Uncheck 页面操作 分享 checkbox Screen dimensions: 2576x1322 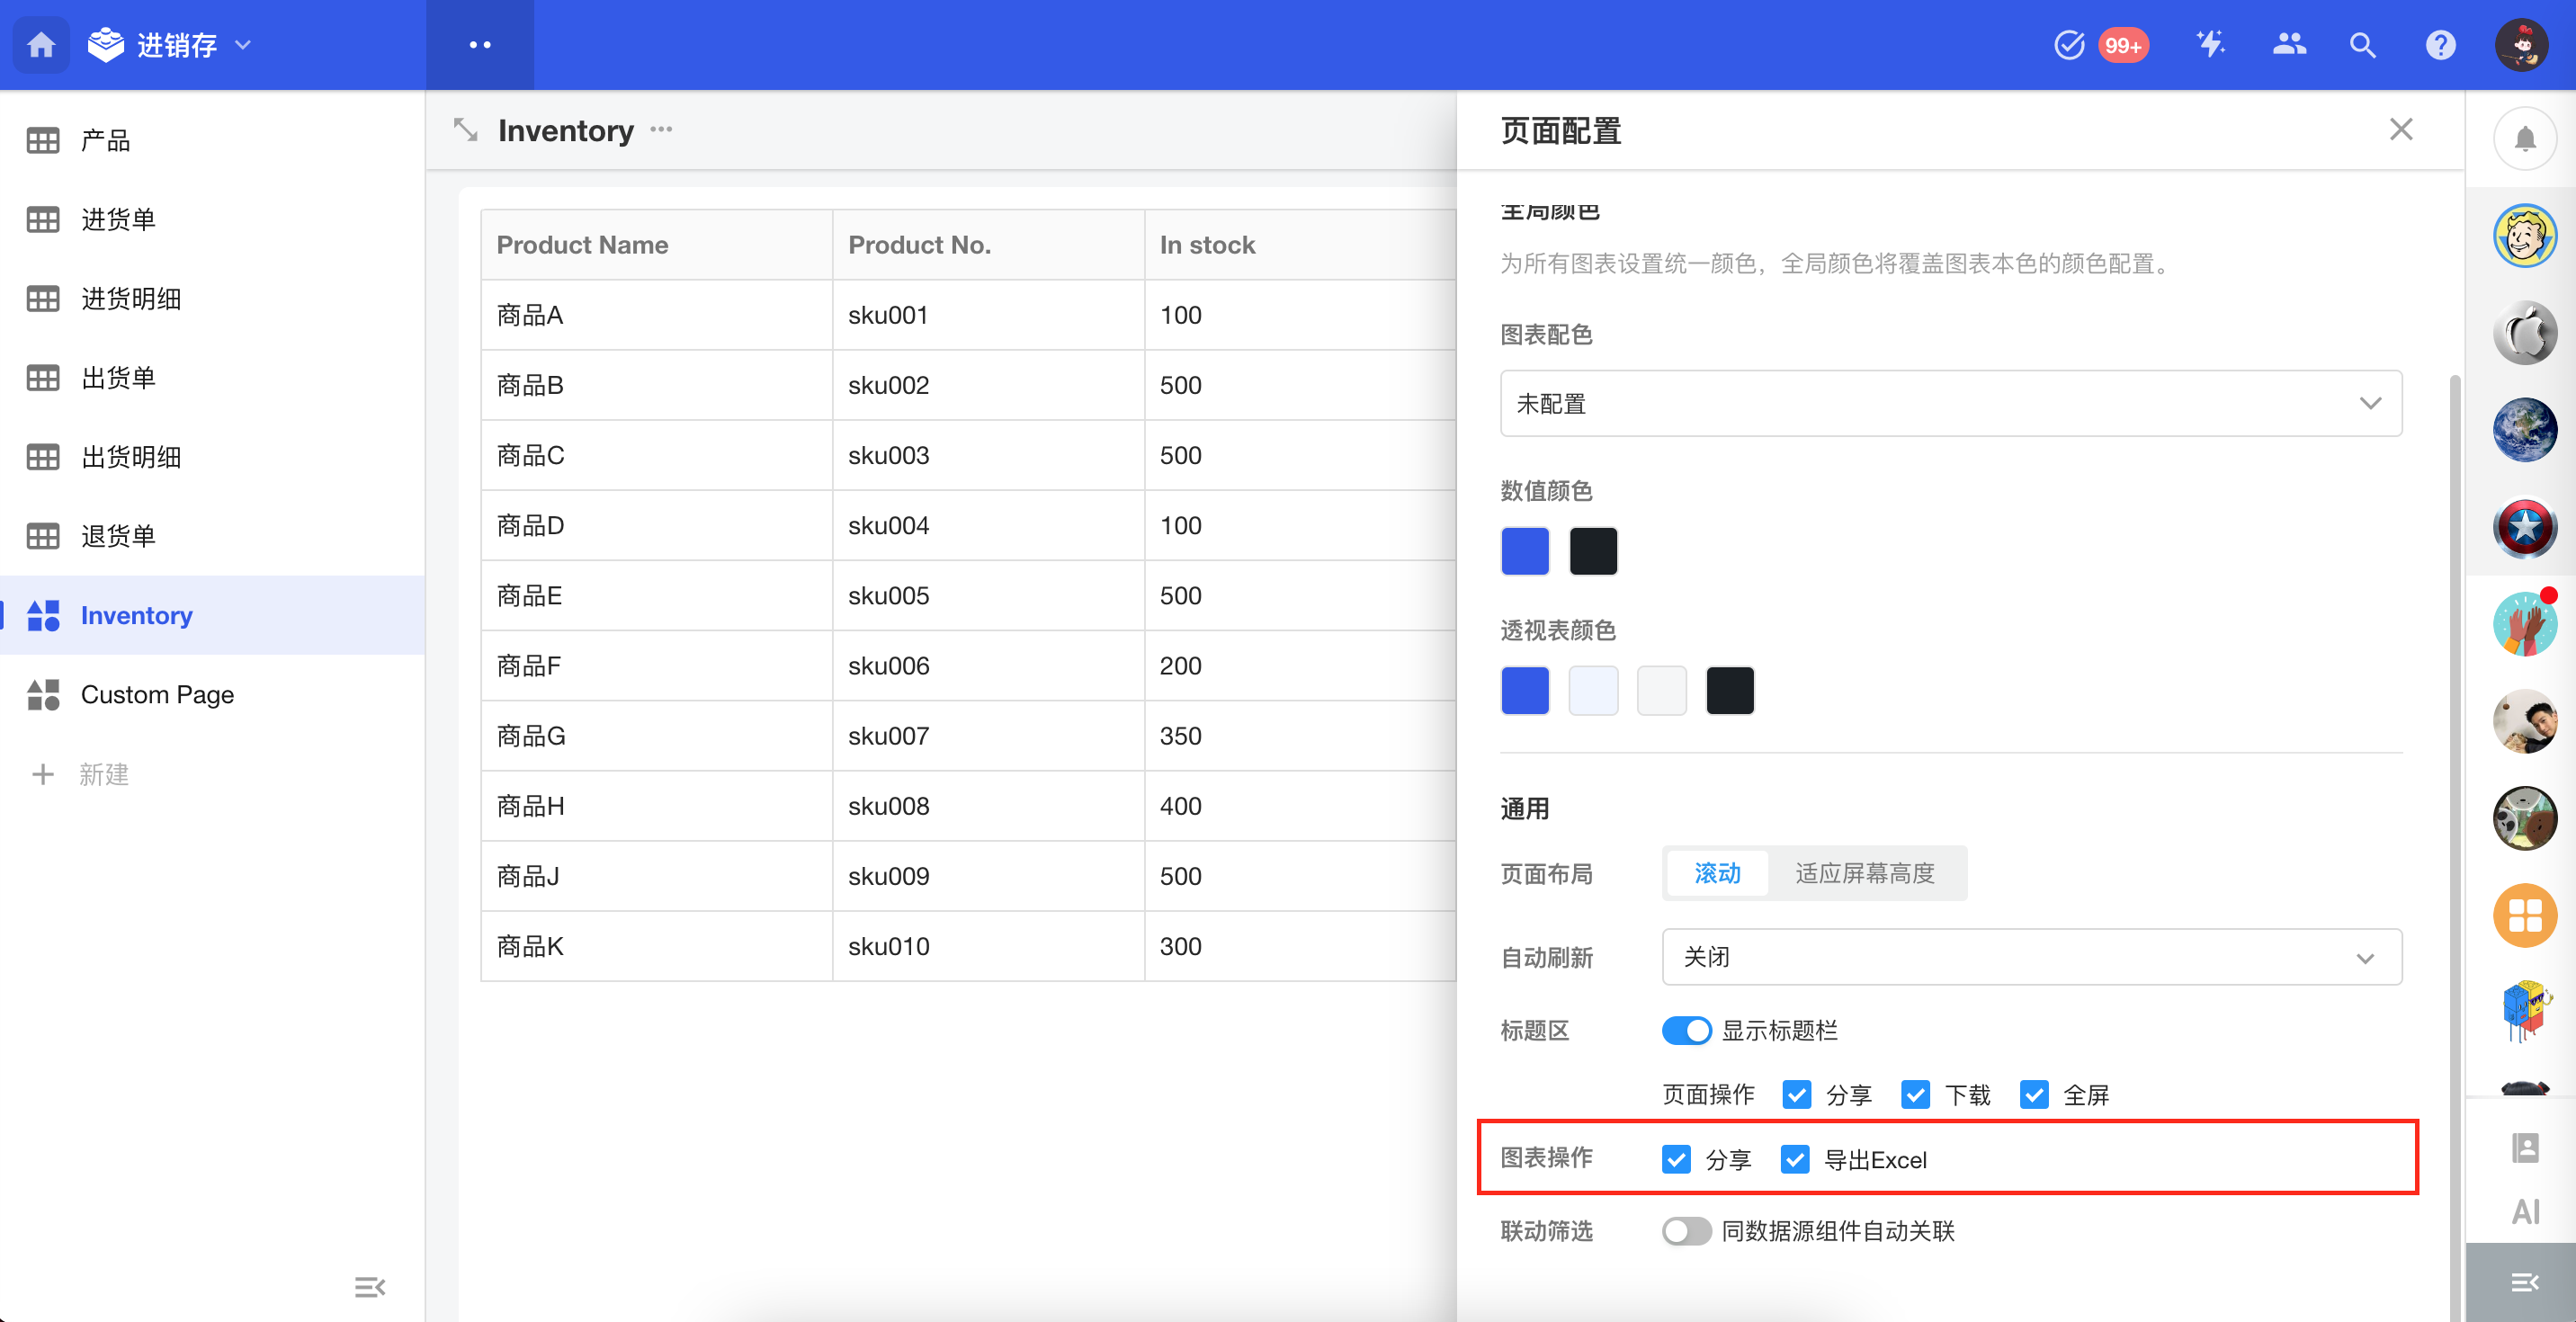pyautogui.click(x=1796, y=1094)
